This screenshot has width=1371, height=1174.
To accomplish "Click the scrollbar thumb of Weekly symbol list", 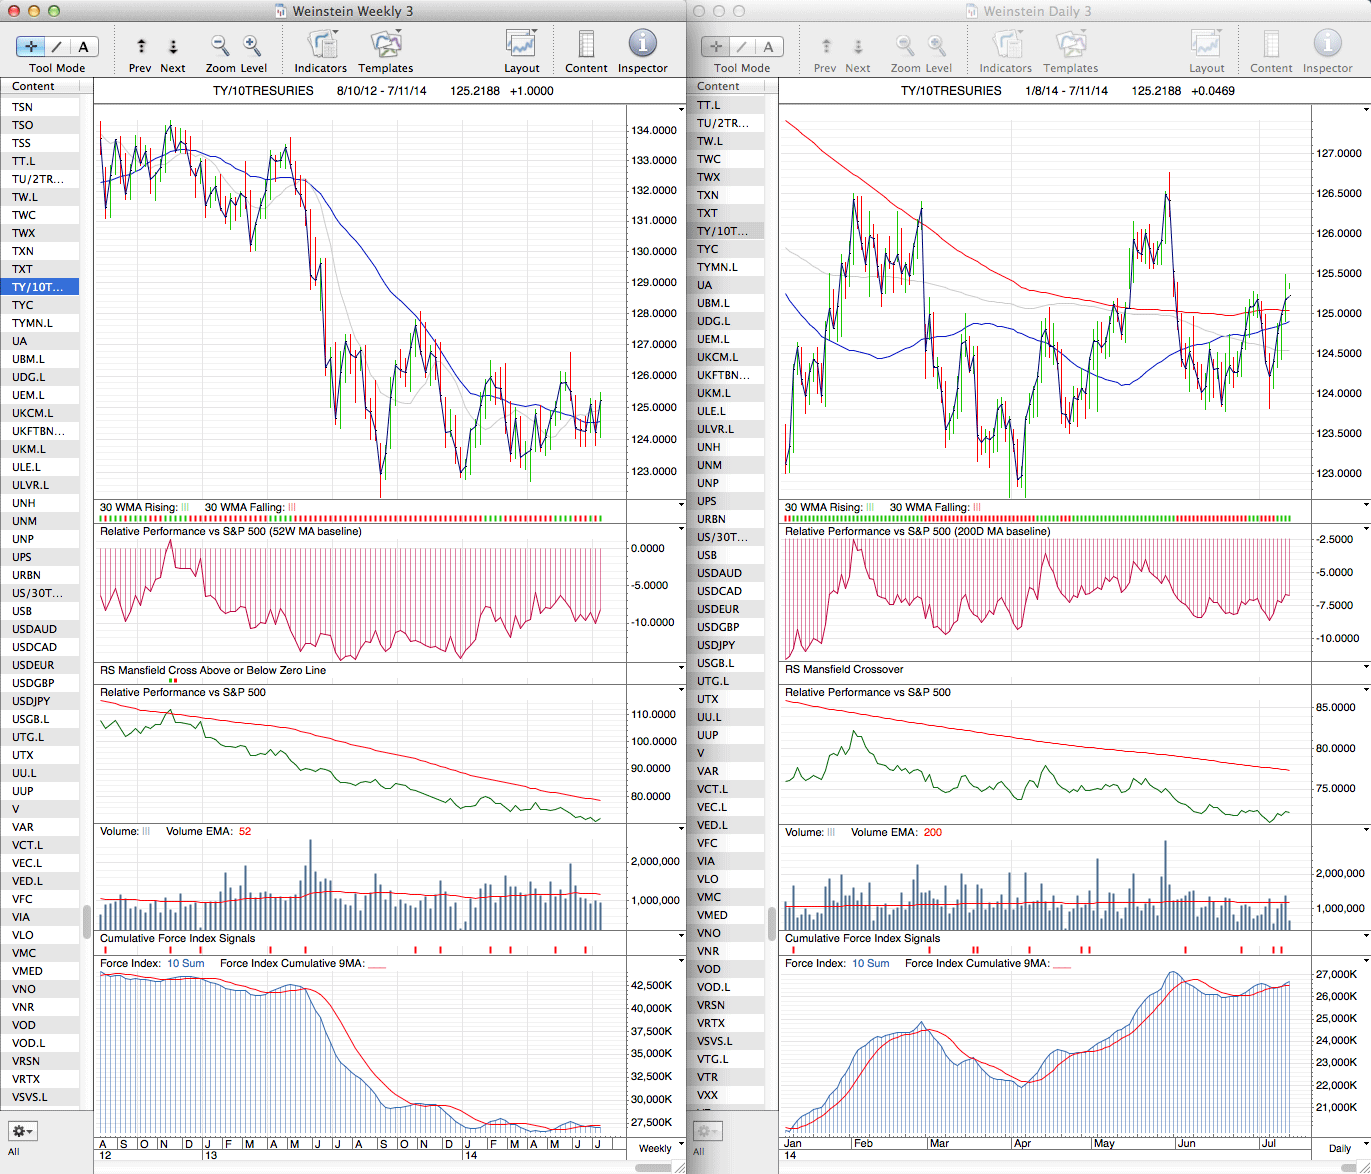I will 87,921.
